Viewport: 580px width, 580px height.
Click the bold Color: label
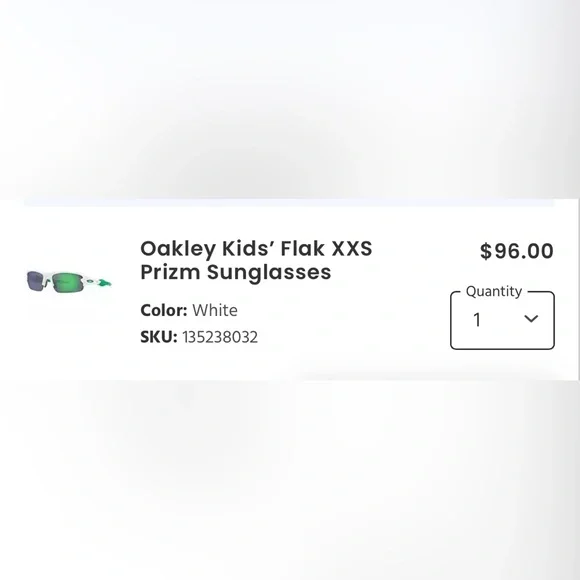pyautogui.click(x=164, y=310)
